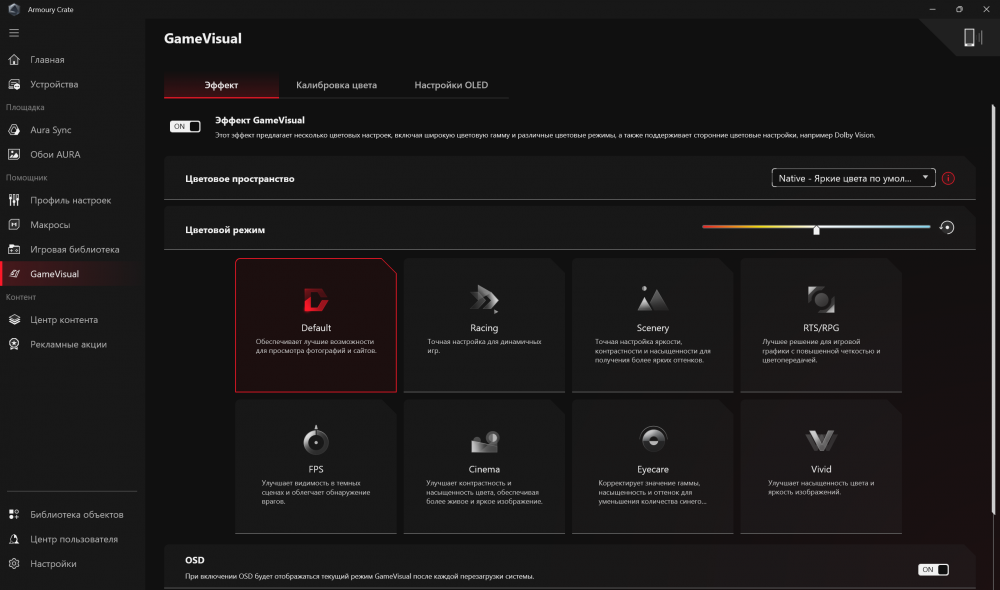This screenshot has width=1000, height=590.
Task: Select the Racing mode label
Action: [x=484, y=328]
